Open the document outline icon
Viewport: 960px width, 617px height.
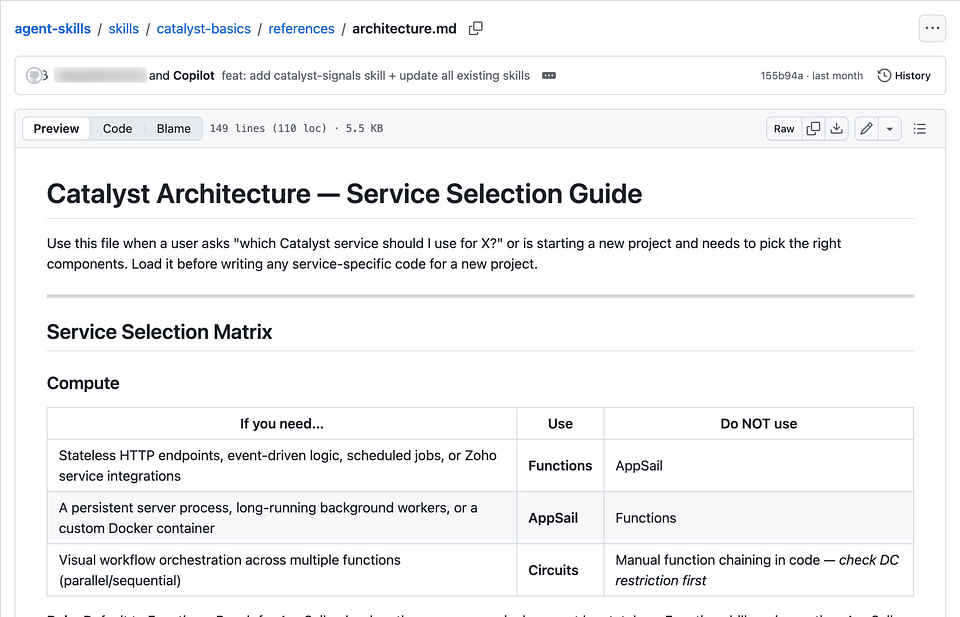[920, 129]
